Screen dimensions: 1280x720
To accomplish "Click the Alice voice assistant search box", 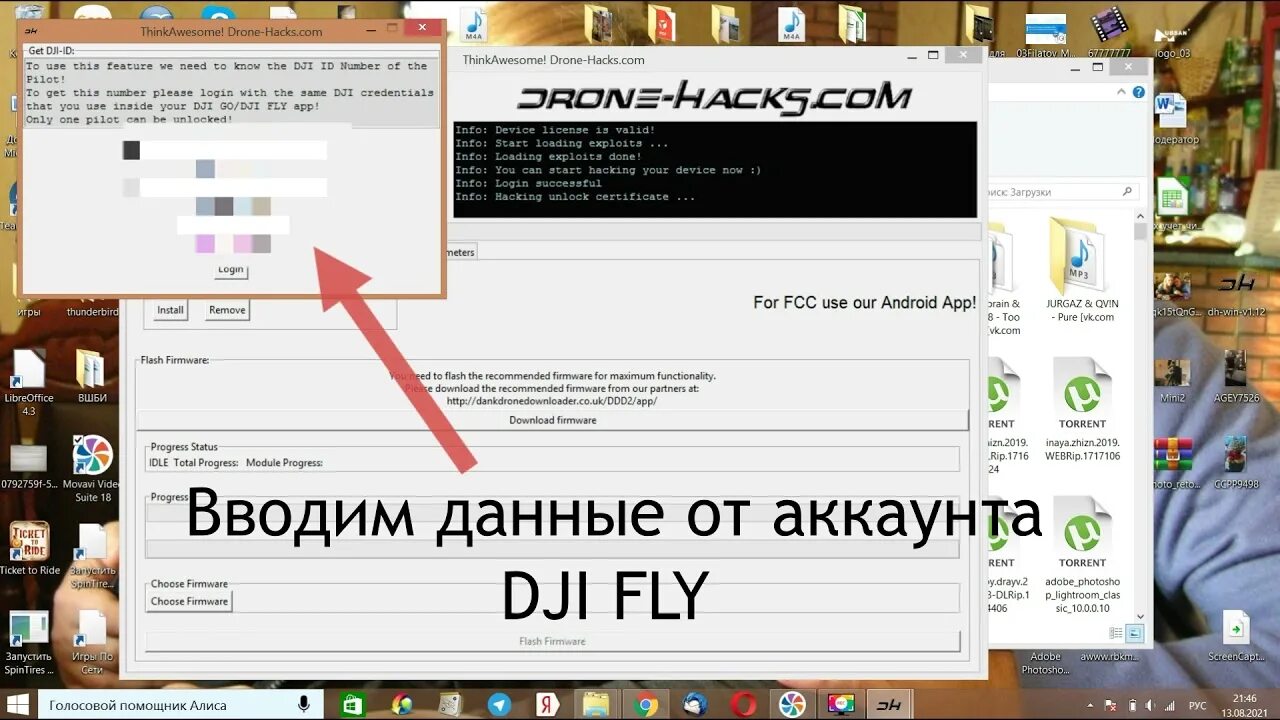I will [x=180, y=705].
